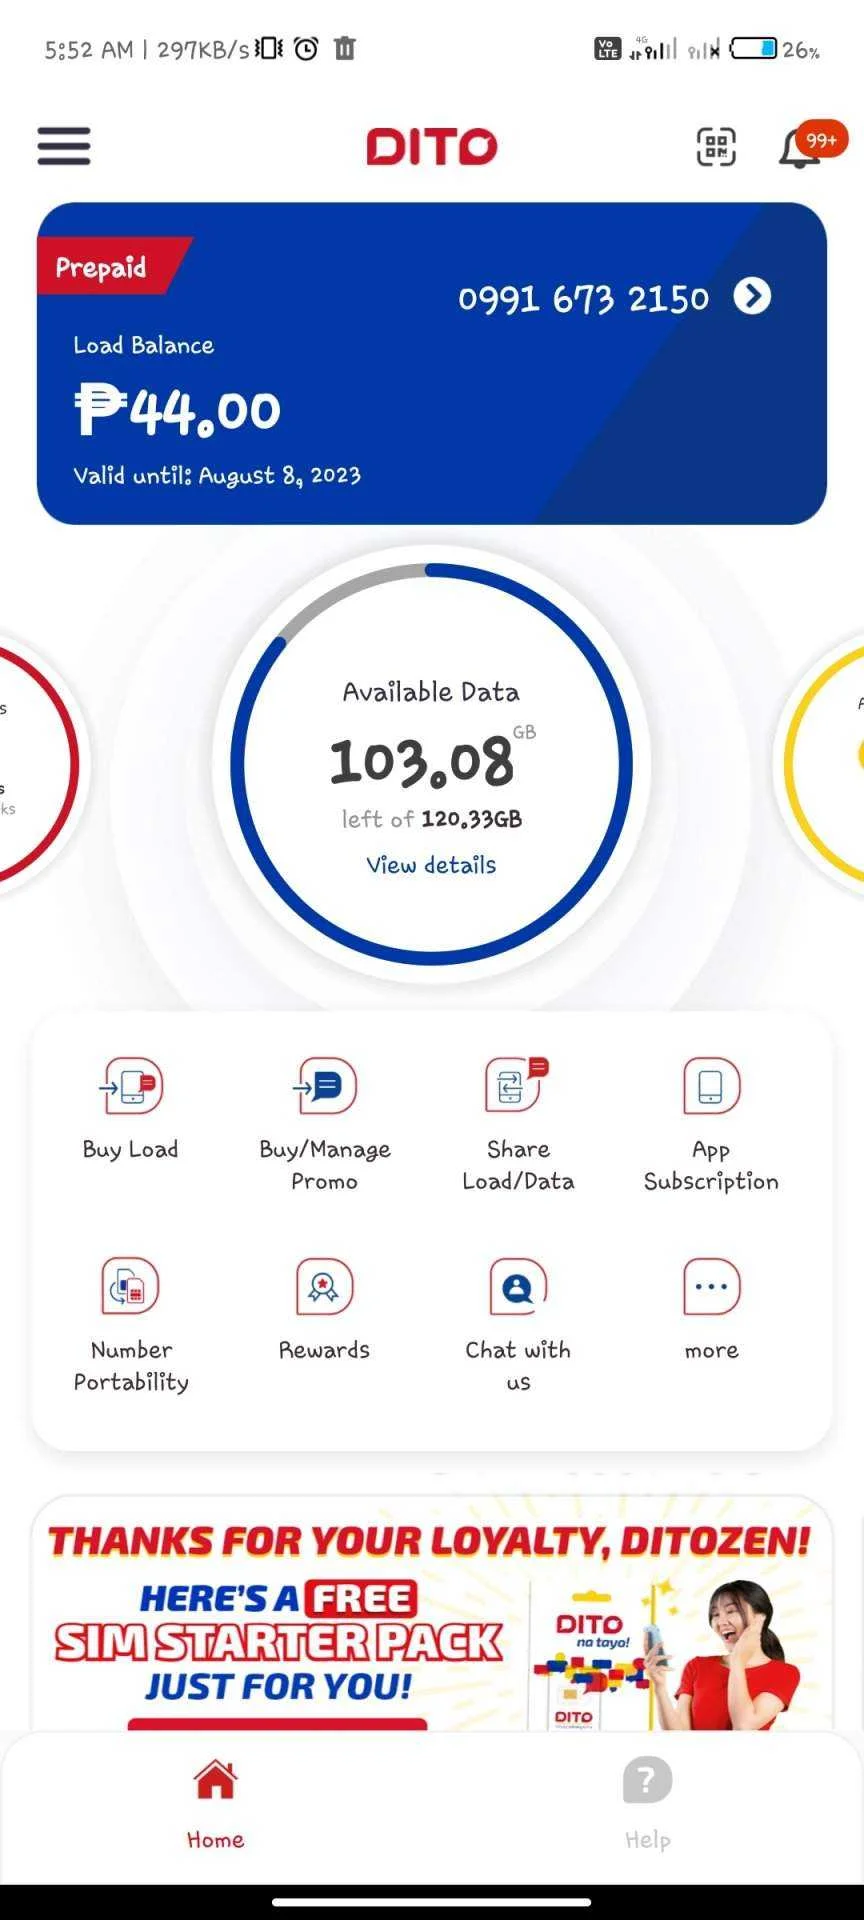This screenshot has width=864, height=1920.
Task: Tap the DITO logo
Action: pyautogui.click(x=431, y=147)
